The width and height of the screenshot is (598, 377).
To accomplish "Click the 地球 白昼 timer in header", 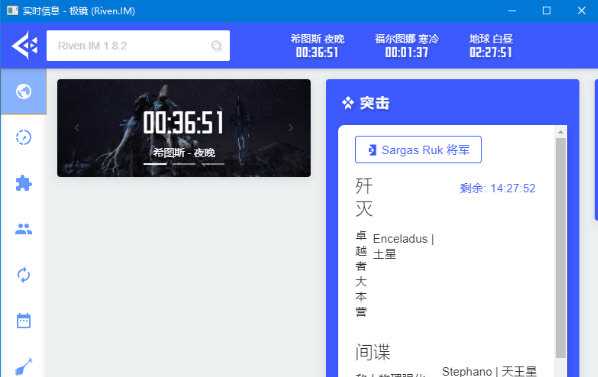I will click(x=491, y=46).
